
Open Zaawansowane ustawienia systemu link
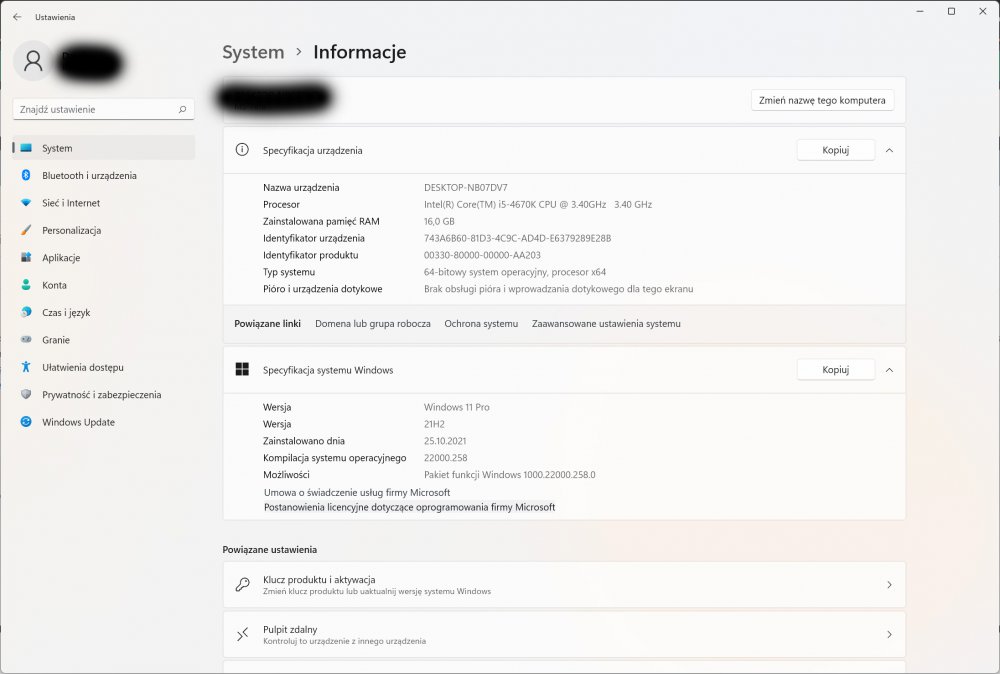tap(606, 324)
